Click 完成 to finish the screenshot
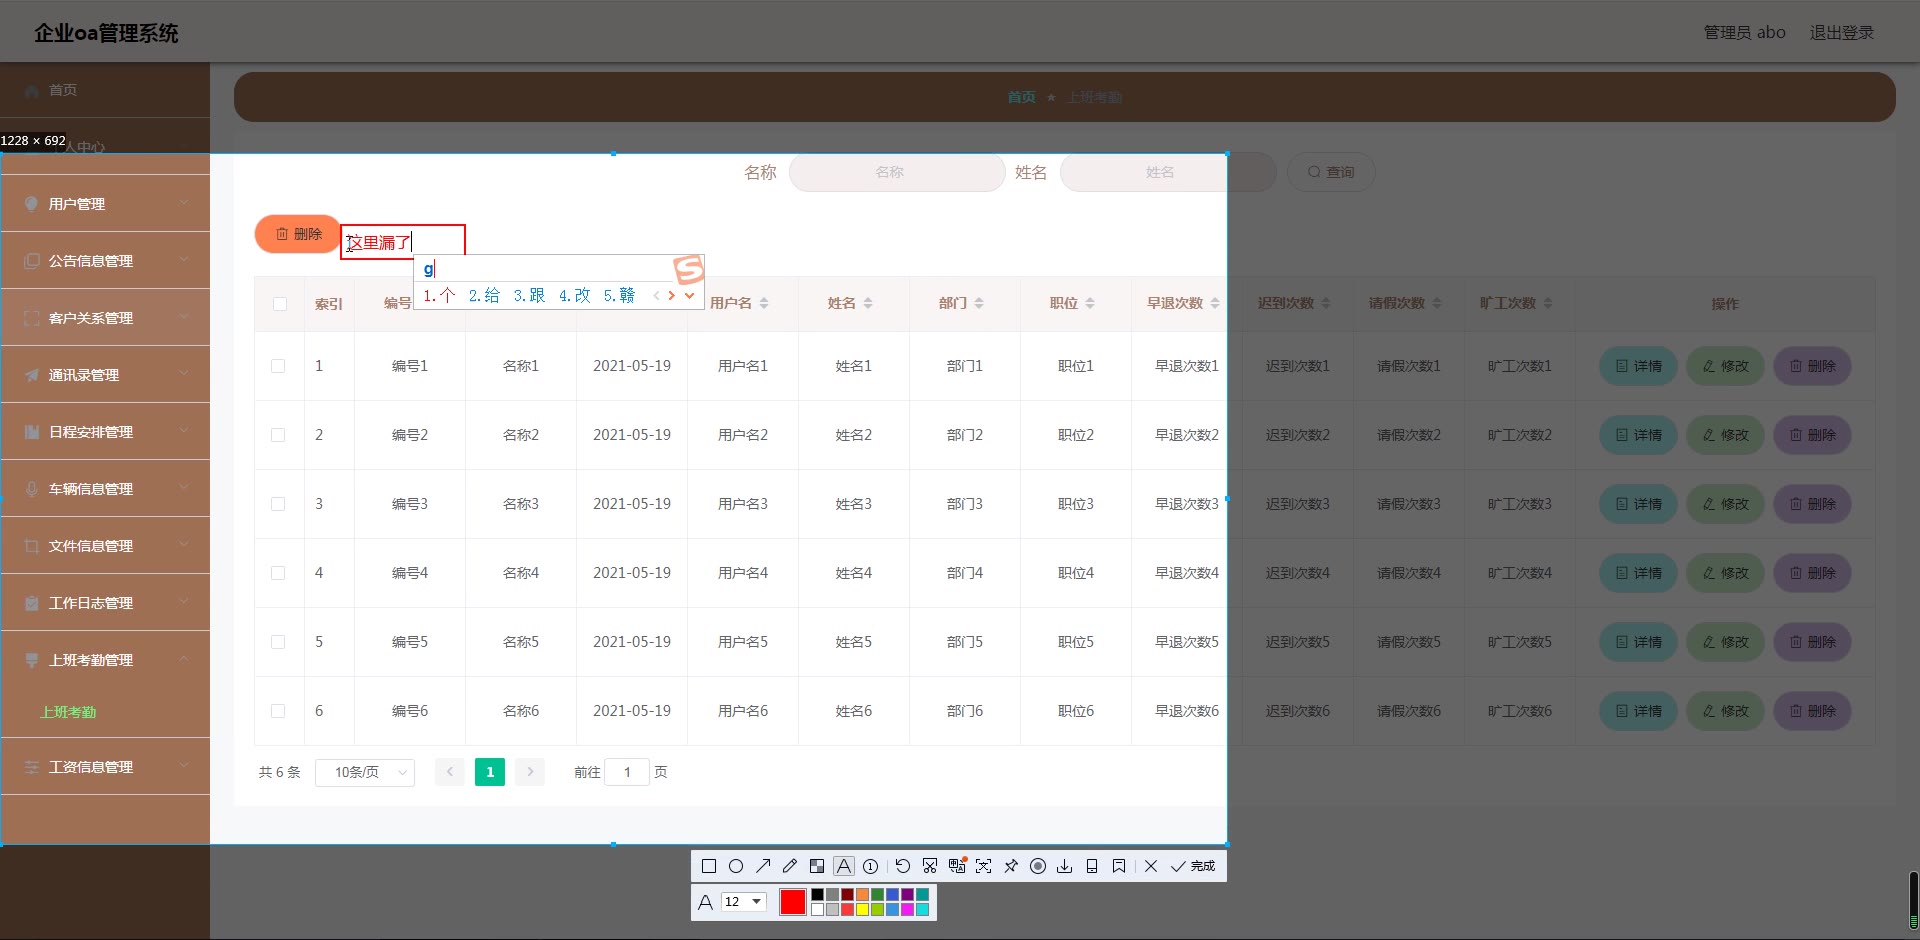Viewport: 1920px width, 940px height. coord(1193,866)
